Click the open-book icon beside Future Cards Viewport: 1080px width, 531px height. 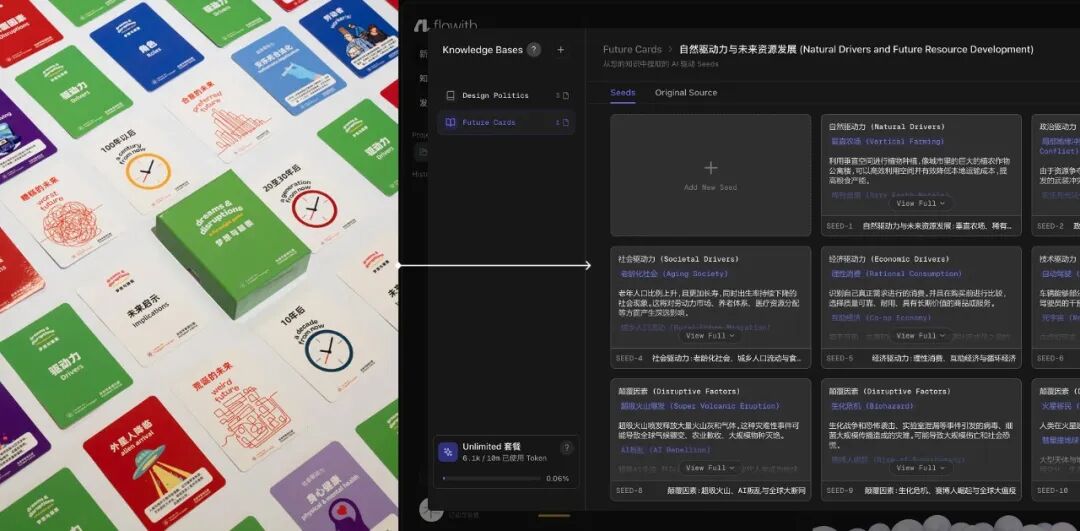450,123
